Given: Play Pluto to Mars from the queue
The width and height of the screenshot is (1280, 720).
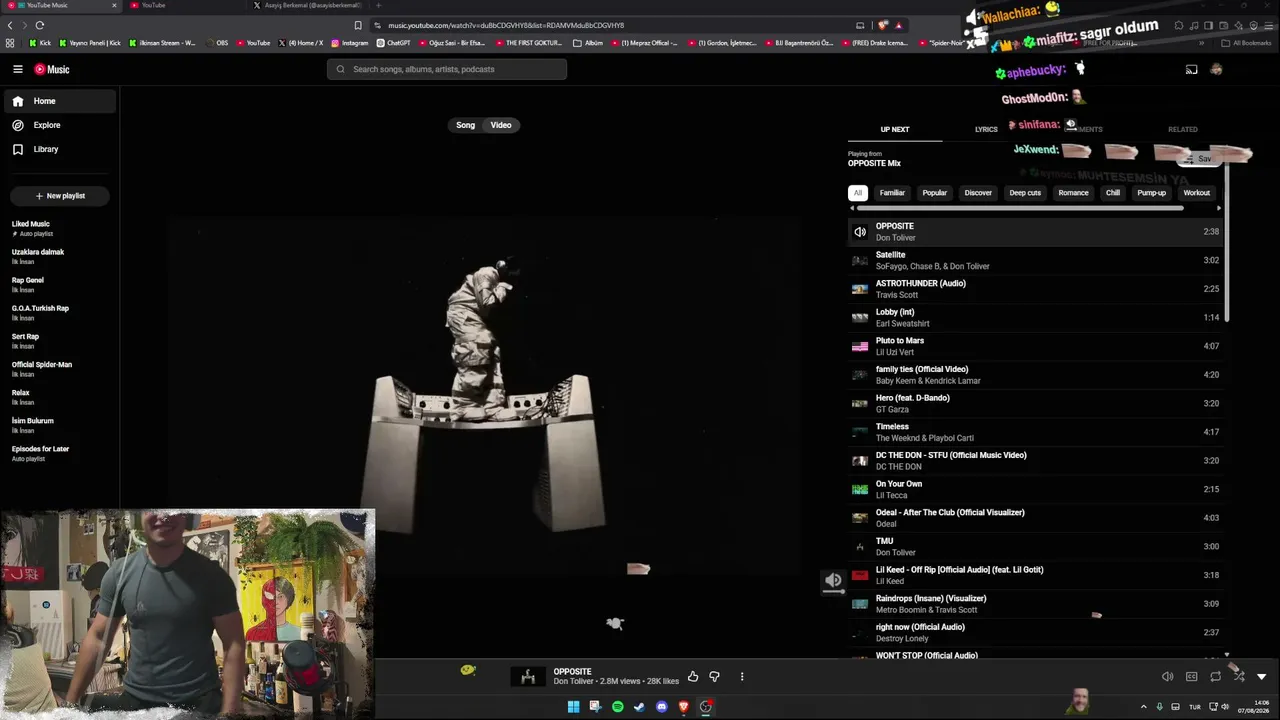Looking at the screenshot, I should coord(1035,346).
